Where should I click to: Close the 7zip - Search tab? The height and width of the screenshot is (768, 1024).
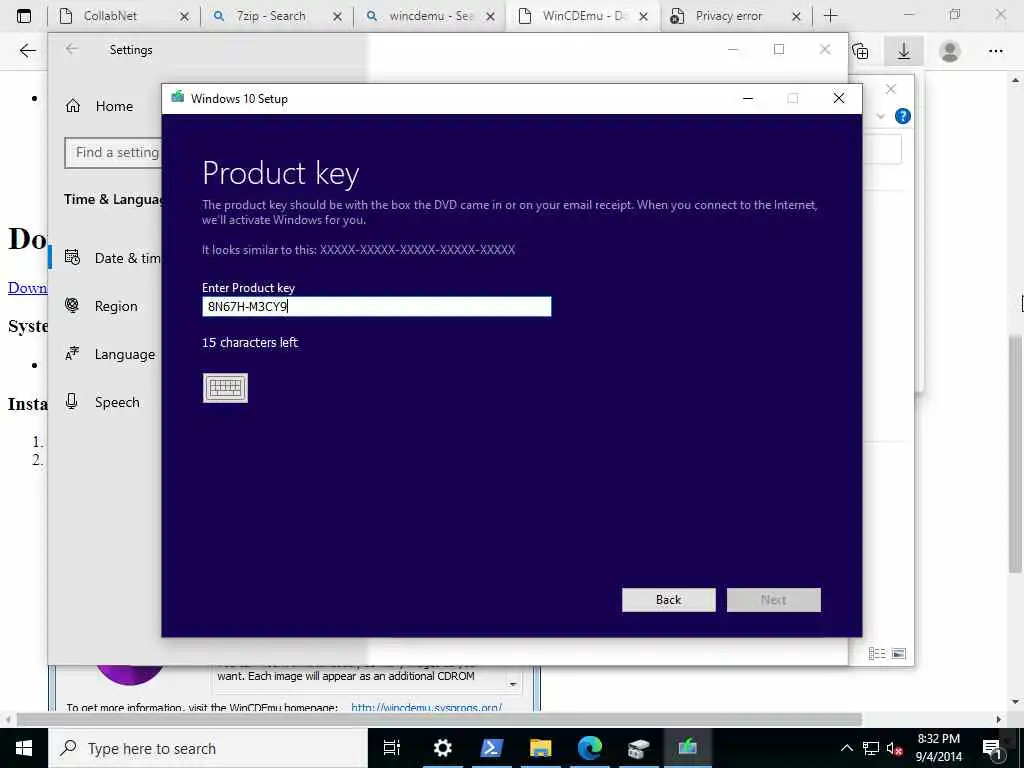[x=337, y=16]
